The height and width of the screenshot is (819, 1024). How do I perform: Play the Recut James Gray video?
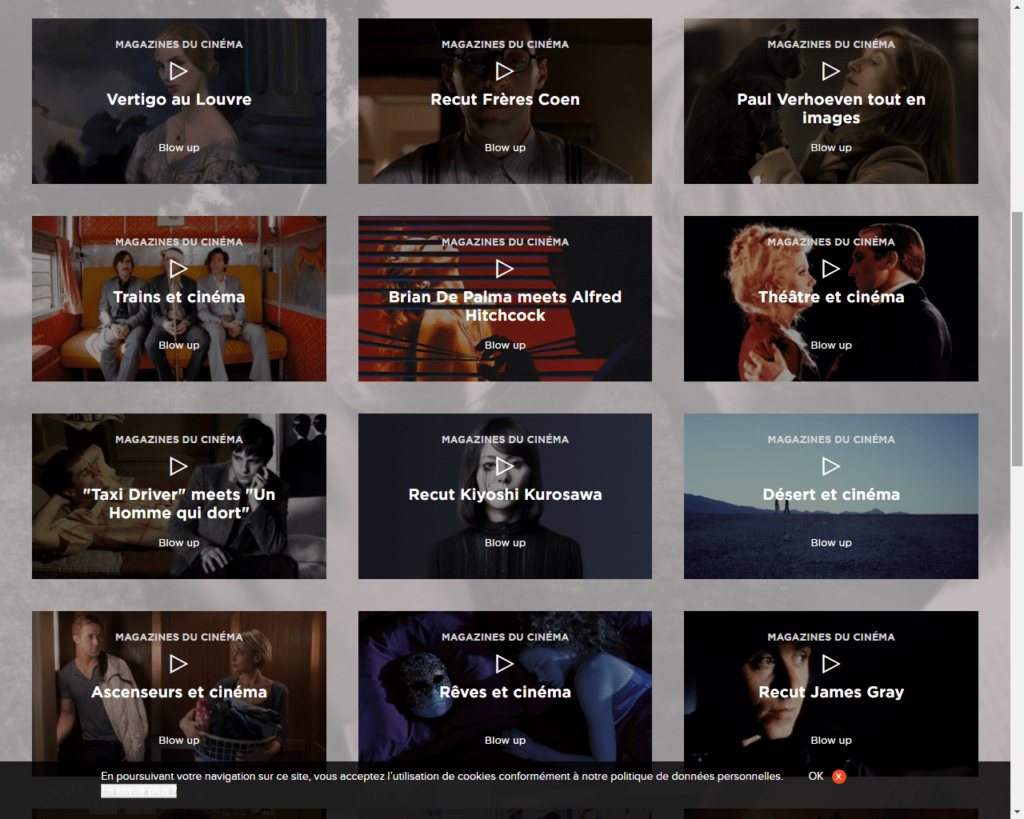click(x=831, y=664)
